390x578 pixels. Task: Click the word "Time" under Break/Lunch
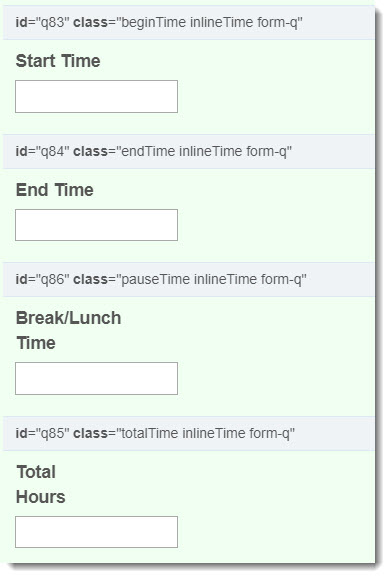click(36, 343)
